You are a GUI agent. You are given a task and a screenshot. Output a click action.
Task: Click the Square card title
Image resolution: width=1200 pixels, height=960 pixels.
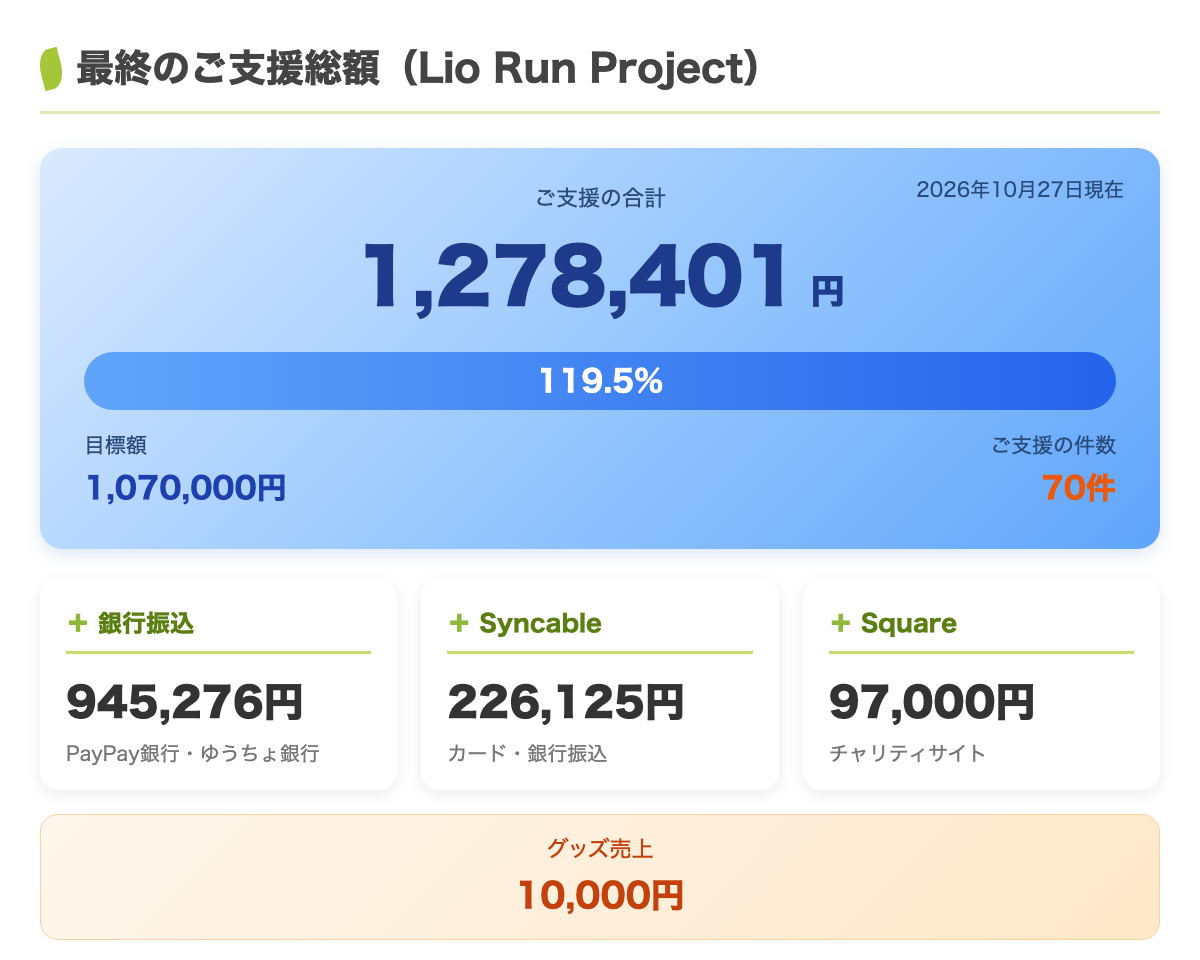pos(908,624)
